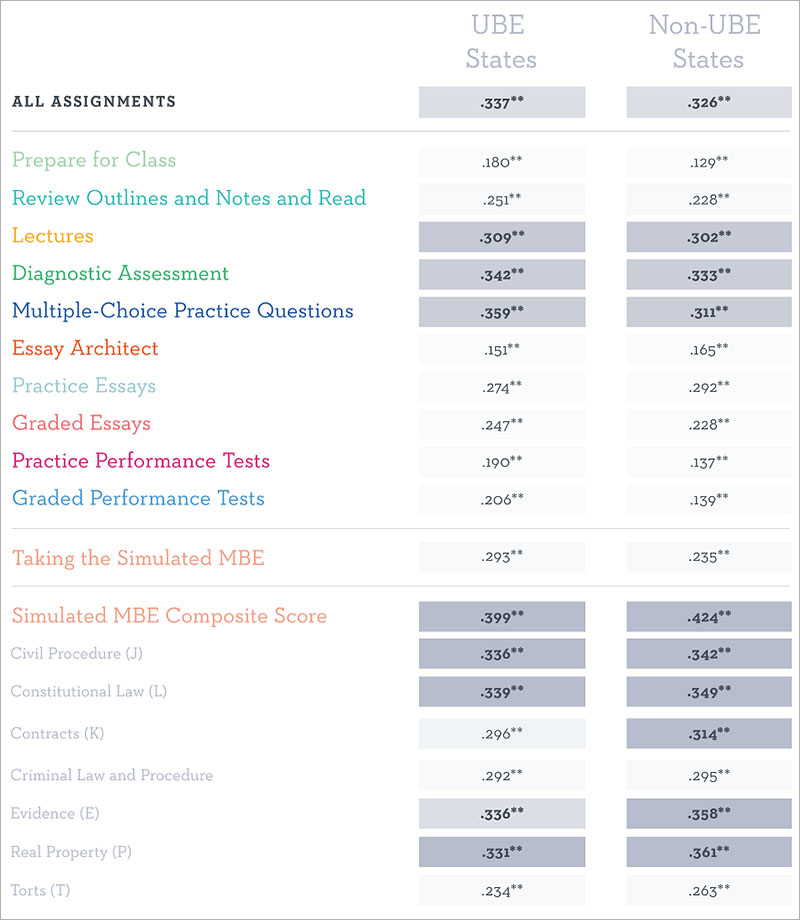Select Simulated MBE Composite Score label
800x920 pixels.
click(169, 616)
